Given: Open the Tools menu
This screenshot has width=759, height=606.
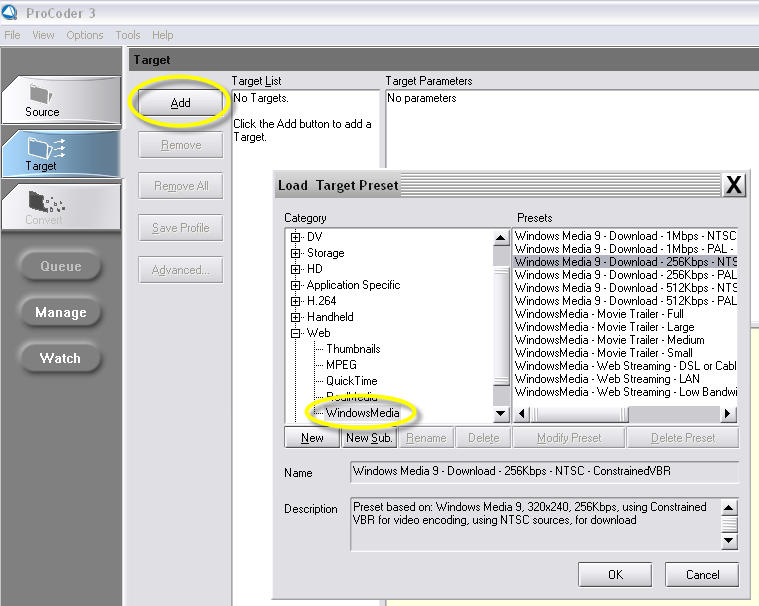Looking at the screenshot, I should point(128,35).
